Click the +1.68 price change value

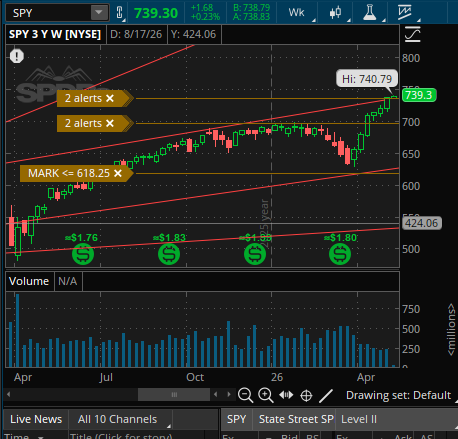click(202, 7)
